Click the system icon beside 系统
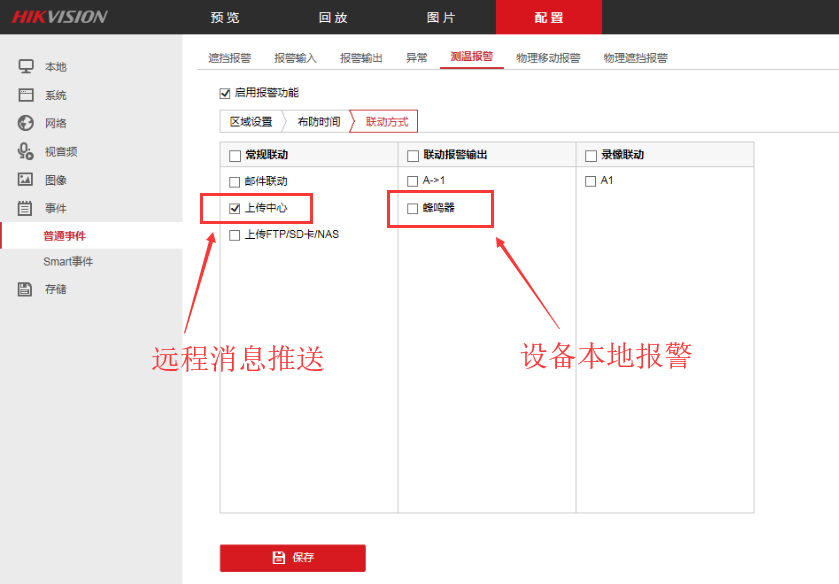 tap(26, 95)
